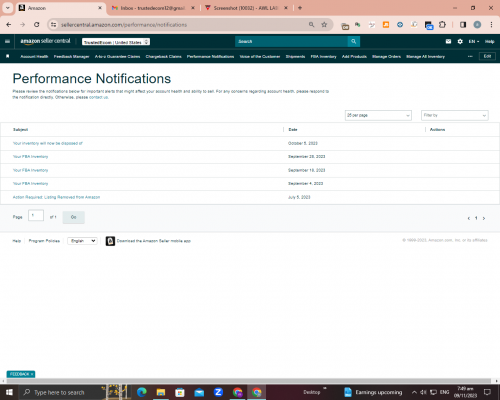This screenshot has width=500, height=400.
Task: Open FBA Inventory in favorites bar
Action: click(x=323, y=57)
